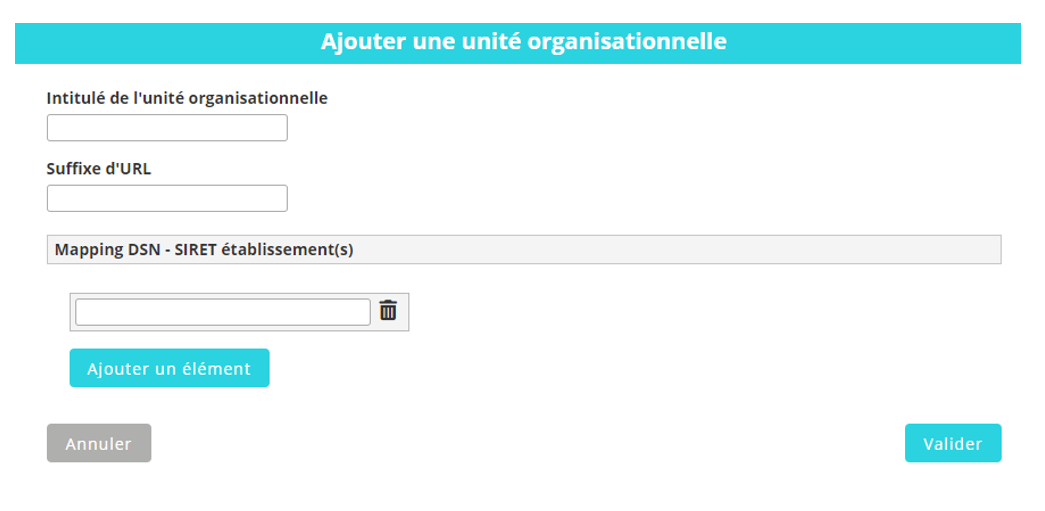The width and height of the screenshot is (1045, 511).
Task: Click inside the box beside the trash icon
Action: [222, 312]
